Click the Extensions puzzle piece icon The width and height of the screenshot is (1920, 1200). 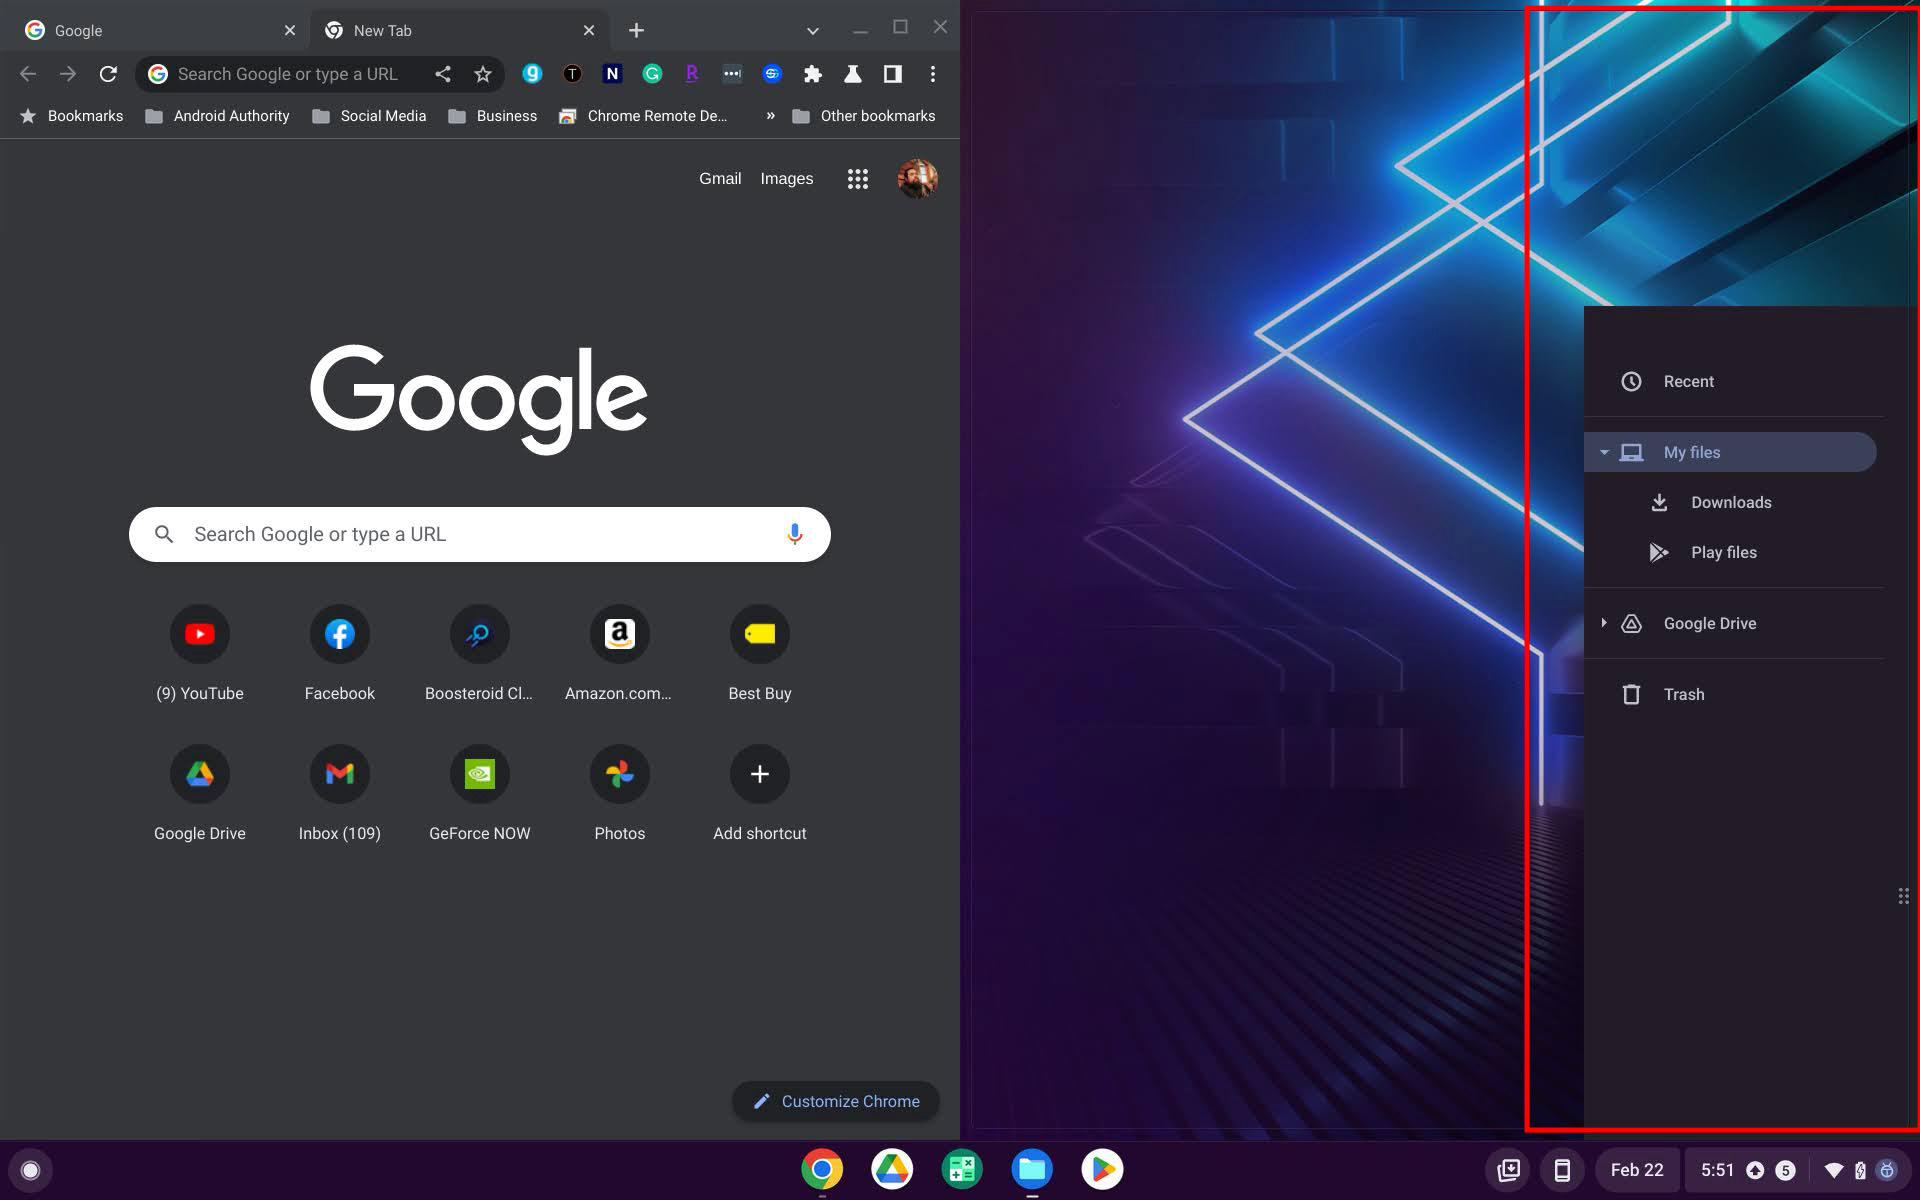[x=813, y=74]
